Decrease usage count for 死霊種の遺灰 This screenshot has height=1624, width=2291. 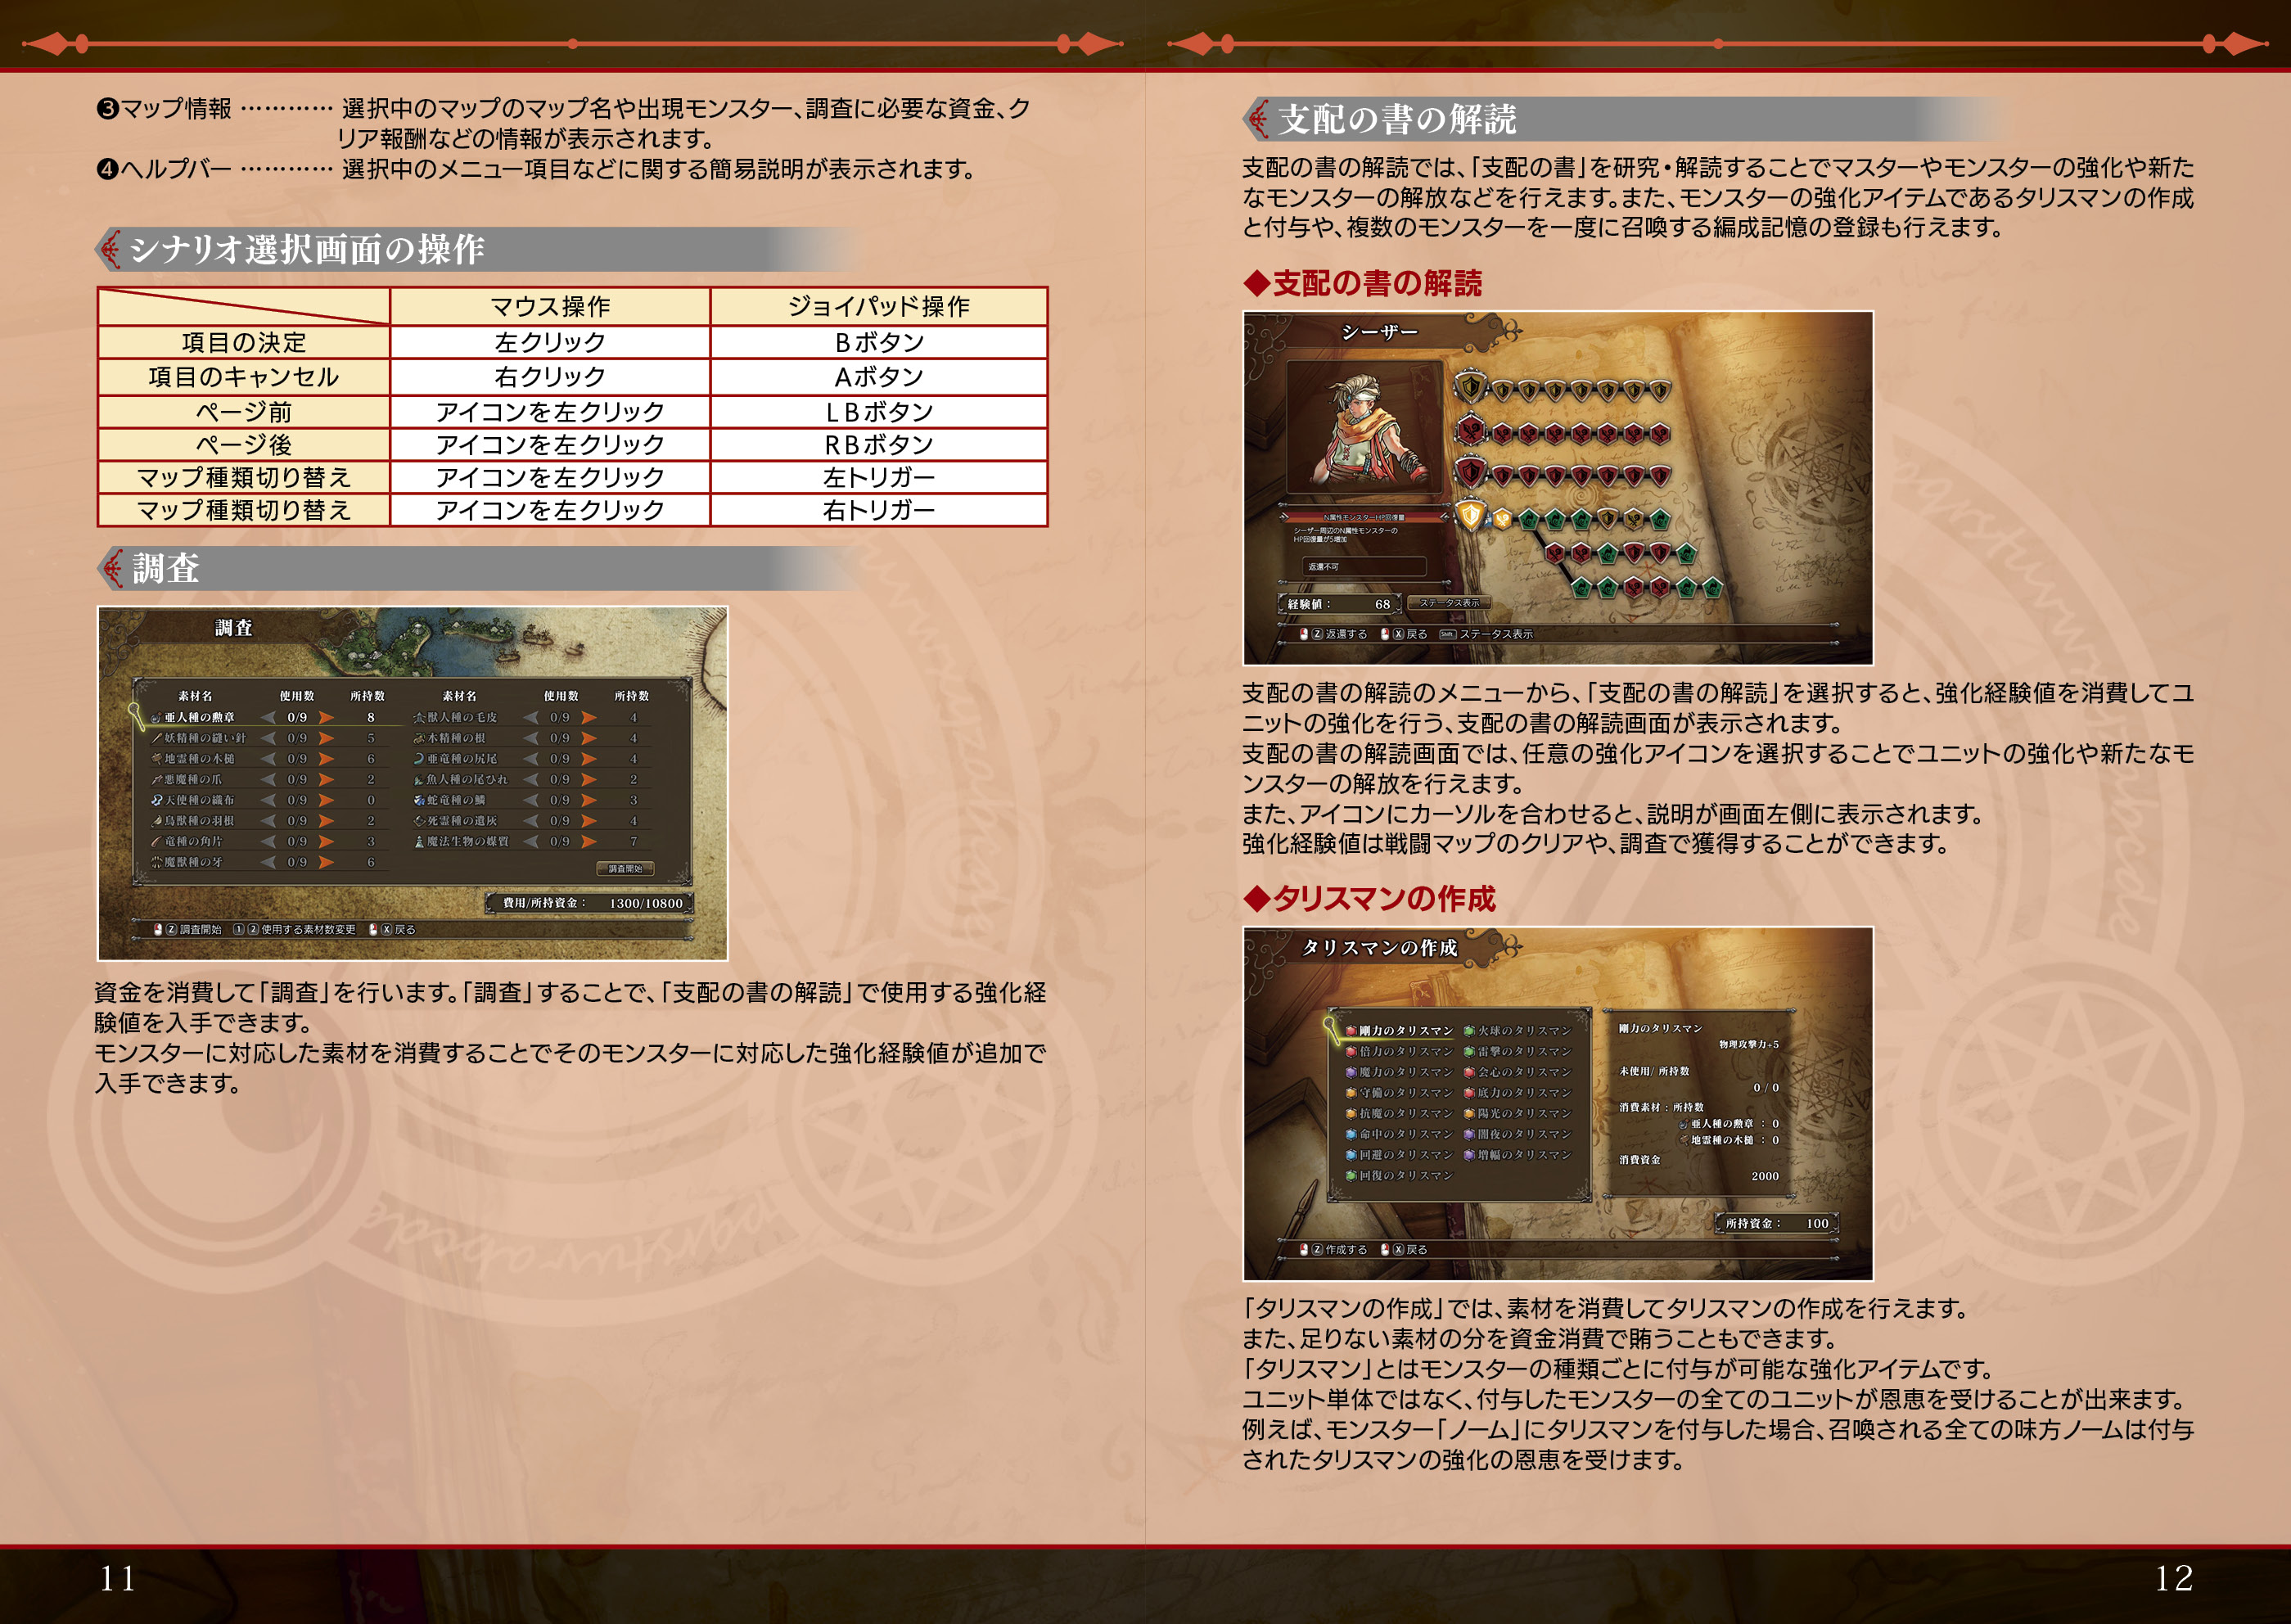[x=531, y=821]
